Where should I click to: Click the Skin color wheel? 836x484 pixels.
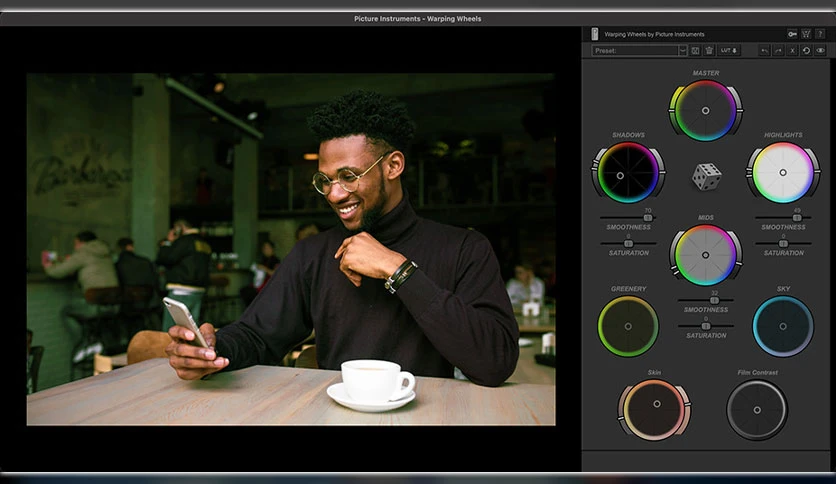654,409
